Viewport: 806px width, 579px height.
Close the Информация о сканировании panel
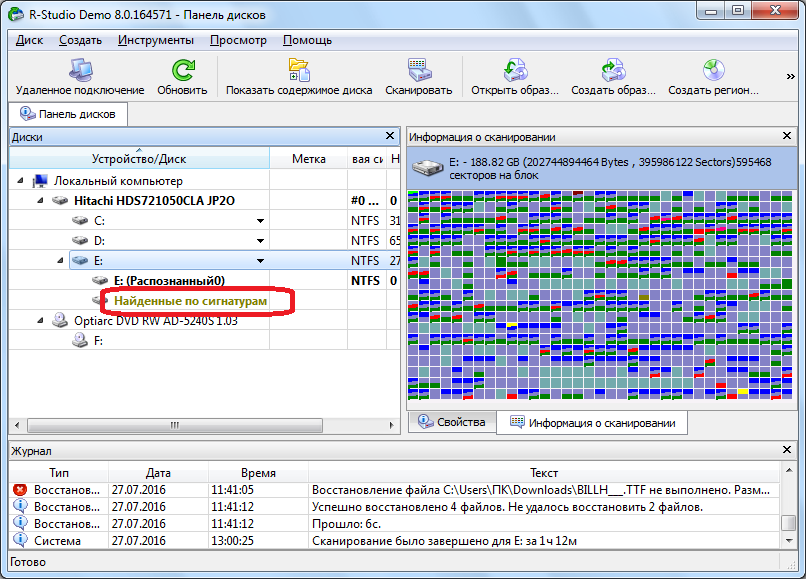click(x=786, y=136)
